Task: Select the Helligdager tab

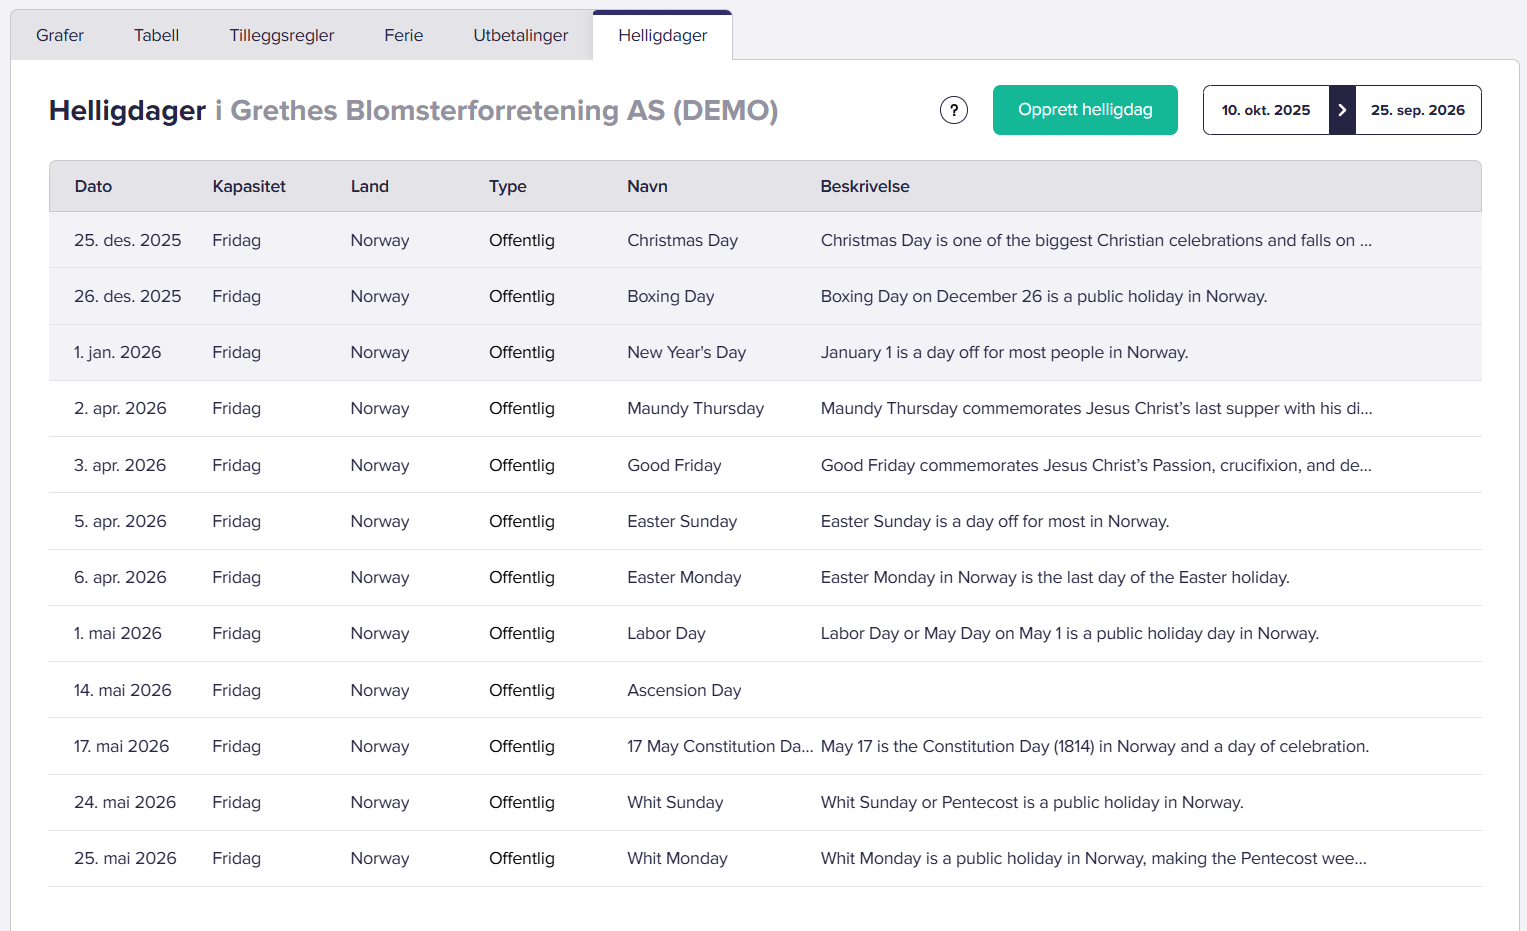Action: (662, 36)
